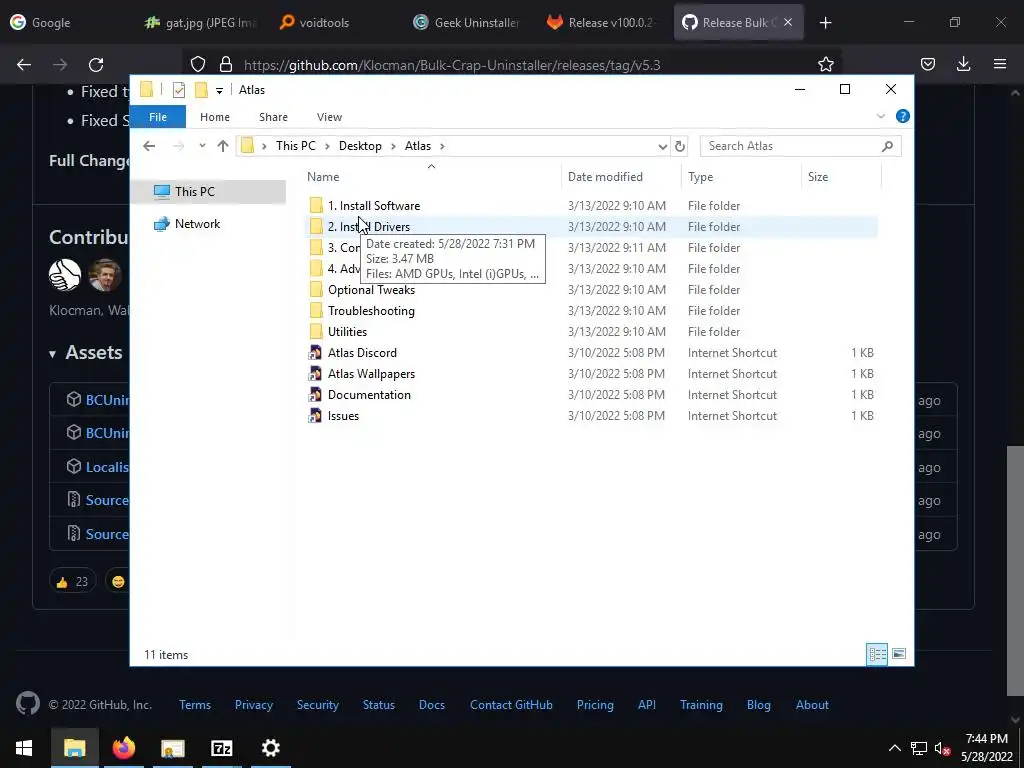Show hidden system tray icons
This screenshot has height=768, width=1024.
(895, 748)
